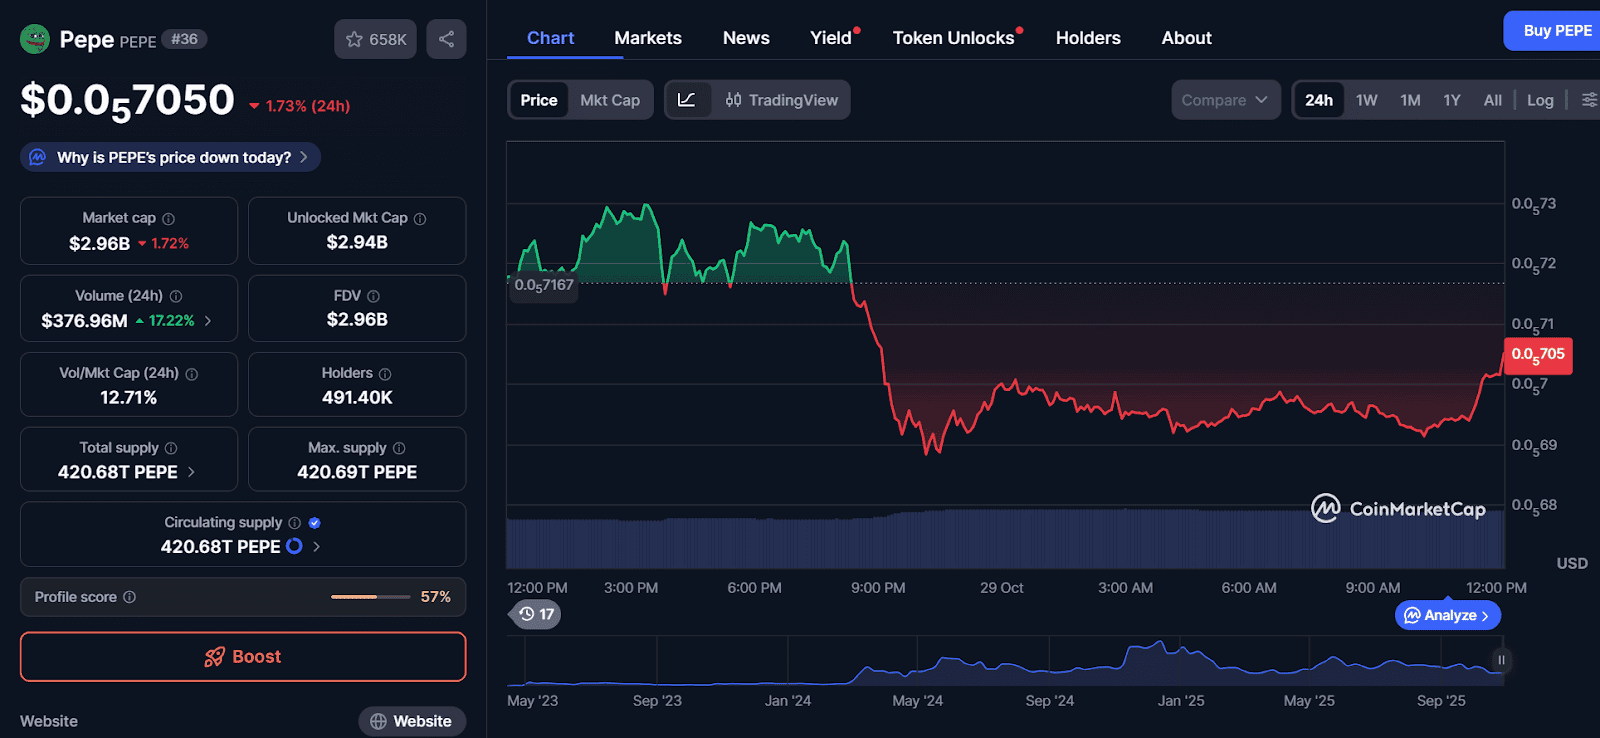Click the Boost button
The width and height of the screenshot is (1600, 738).
[x=243, y=657]
